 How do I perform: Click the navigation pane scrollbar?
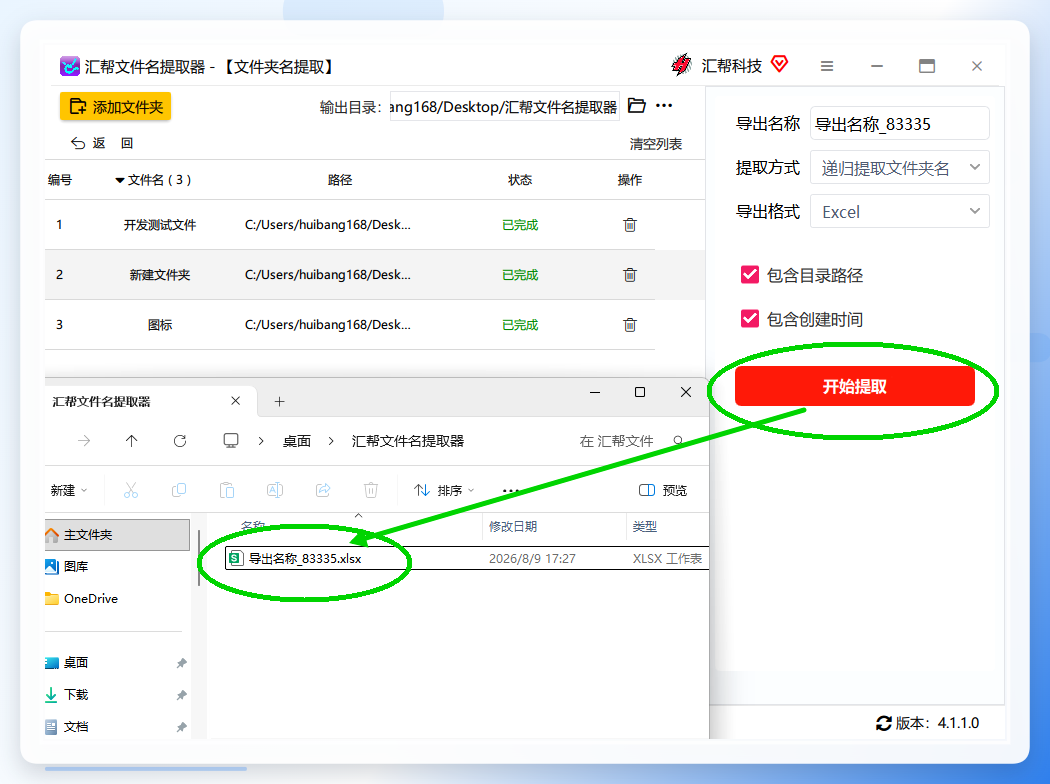[199, 557]
